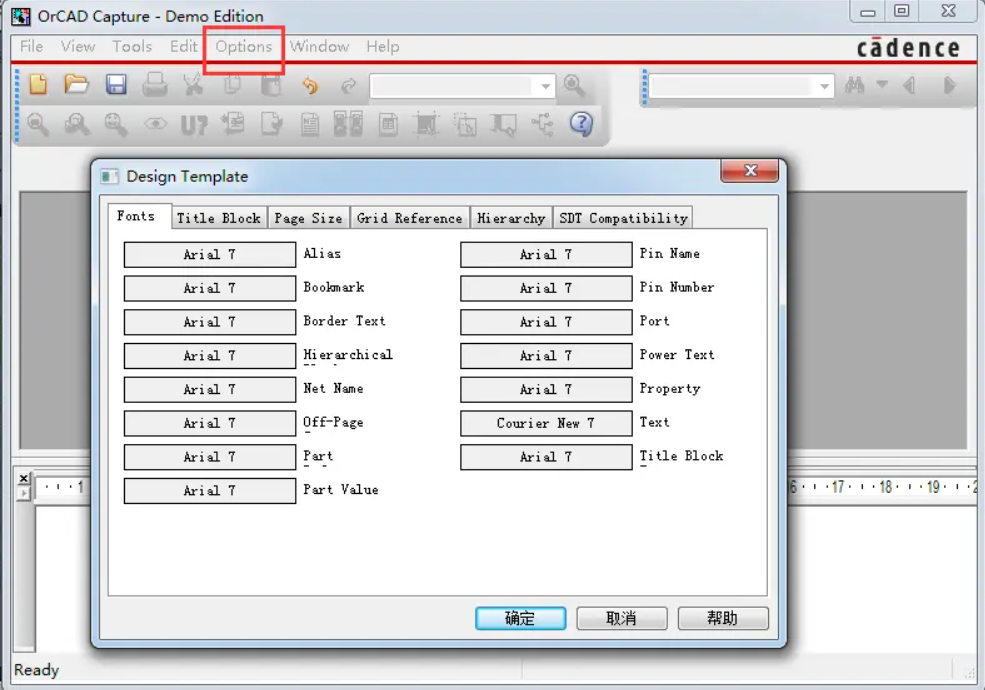Open the Edit menu
The image size is (985, 690).
coord(183,47)
